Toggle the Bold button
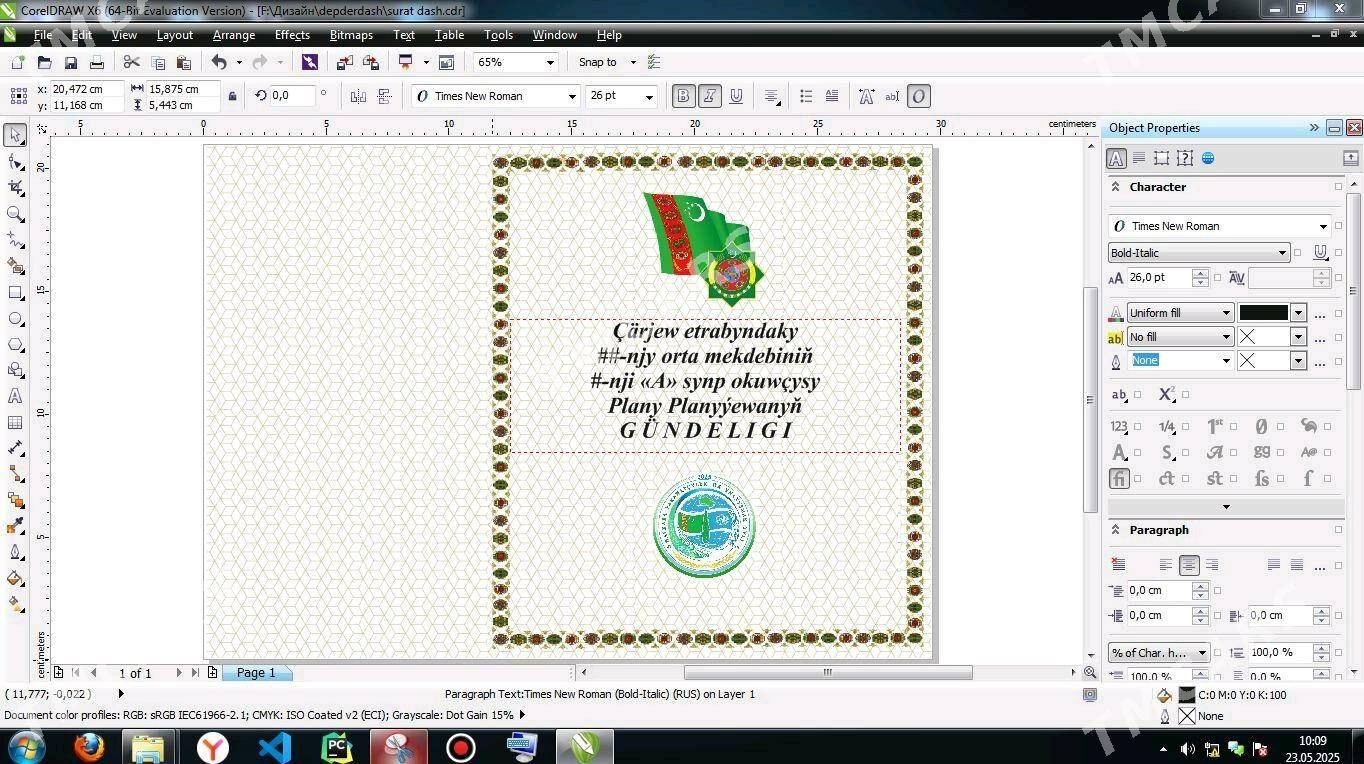 click(684, 96)
